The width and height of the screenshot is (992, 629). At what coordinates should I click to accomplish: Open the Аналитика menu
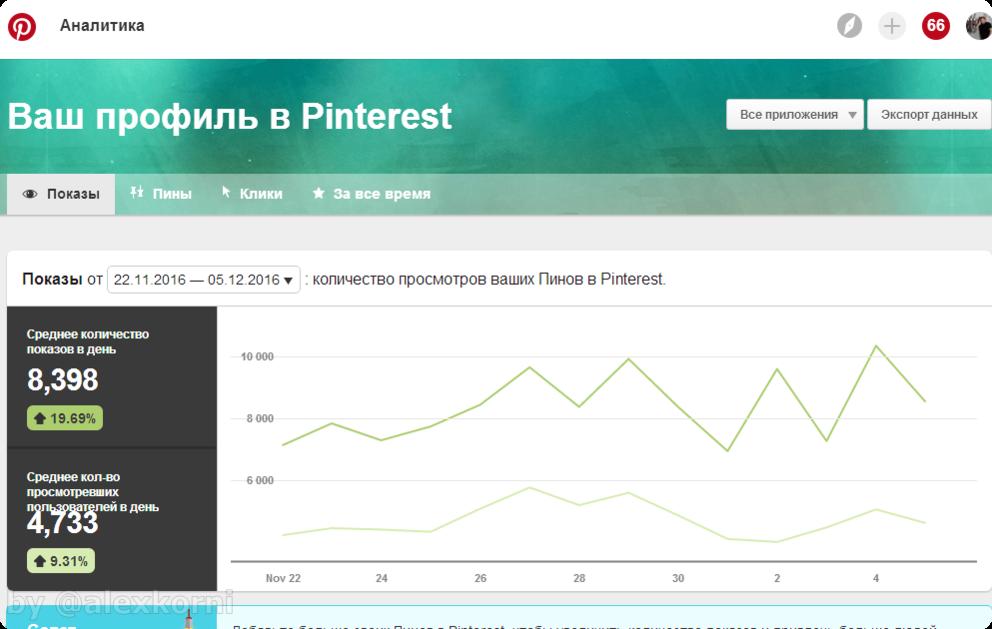point(102,25)
